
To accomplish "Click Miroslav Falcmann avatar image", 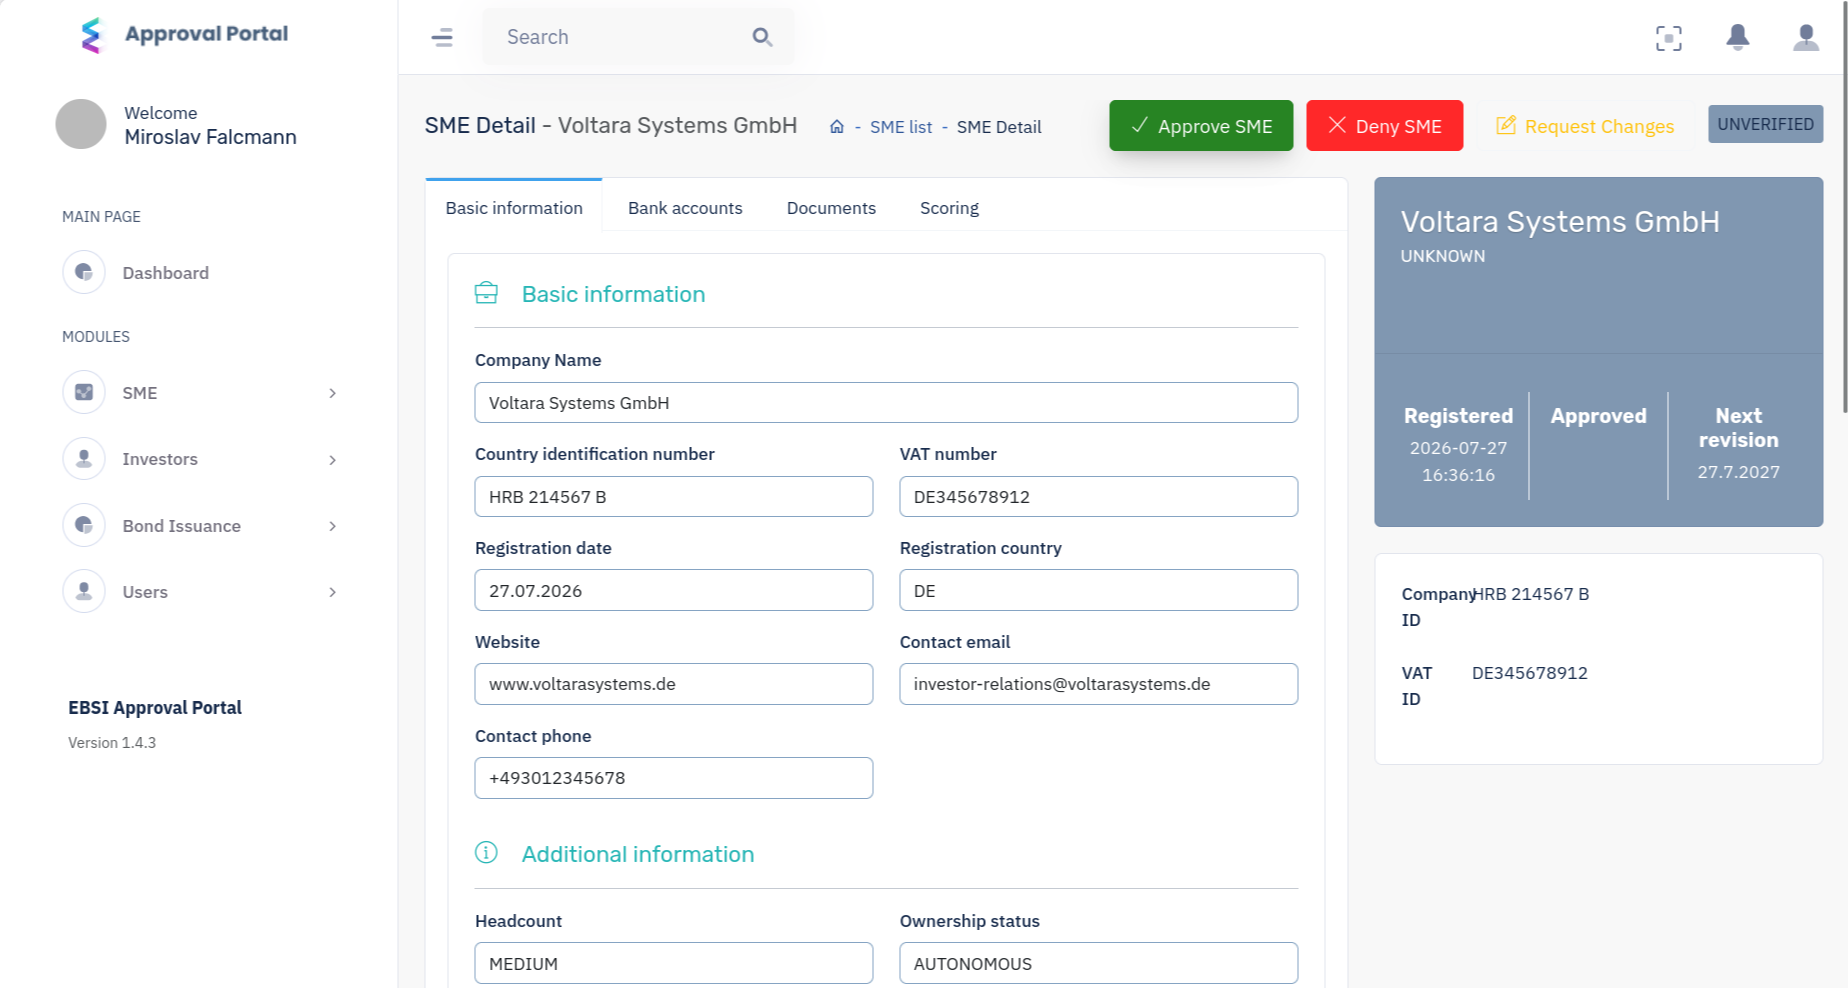I will coord(81,124).
